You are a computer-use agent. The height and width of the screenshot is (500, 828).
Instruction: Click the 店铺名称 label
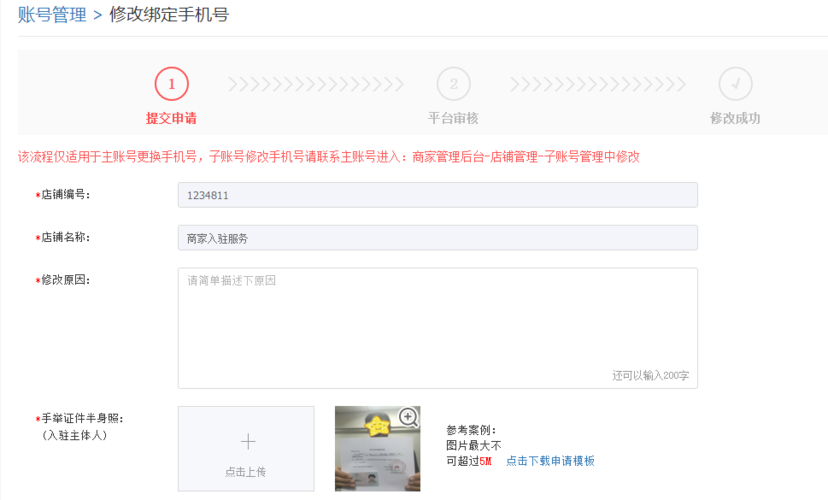(65, 238)
